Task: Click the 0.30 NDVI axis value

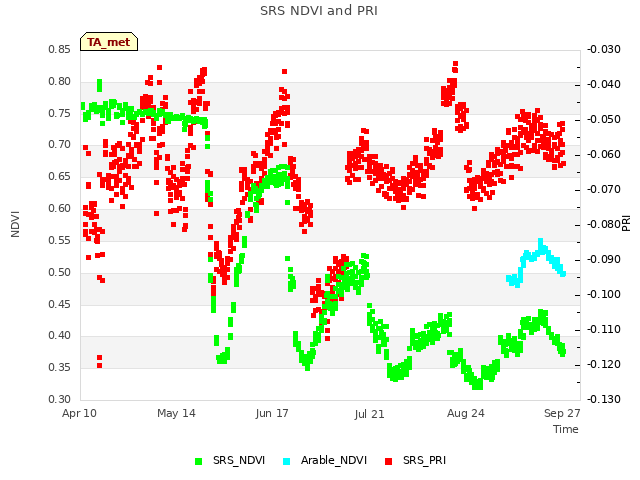Action: 60,399
